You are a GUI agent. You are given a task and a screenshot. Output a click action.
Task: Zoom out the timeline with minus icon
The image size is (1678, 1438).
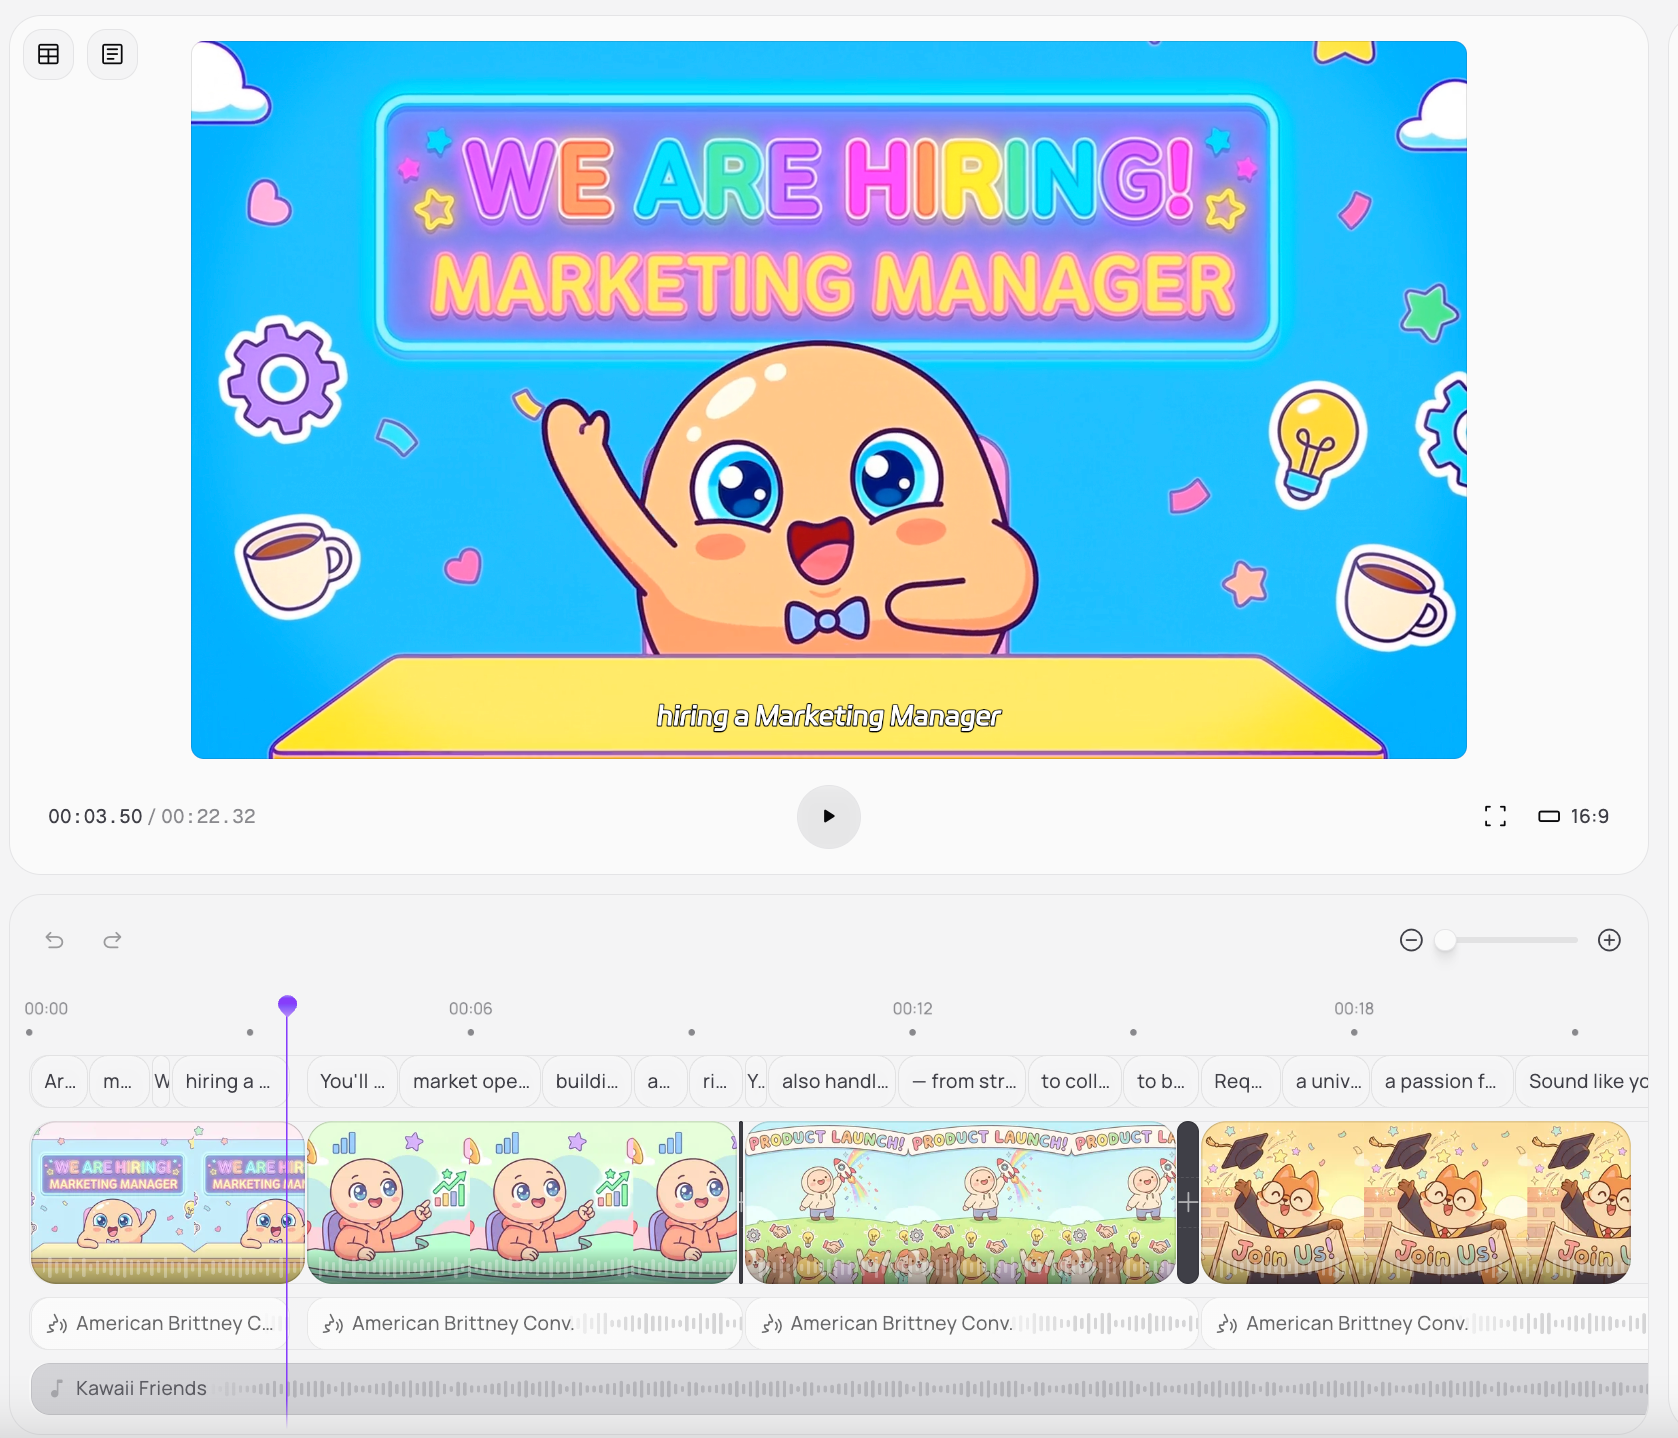point(1411,940)
